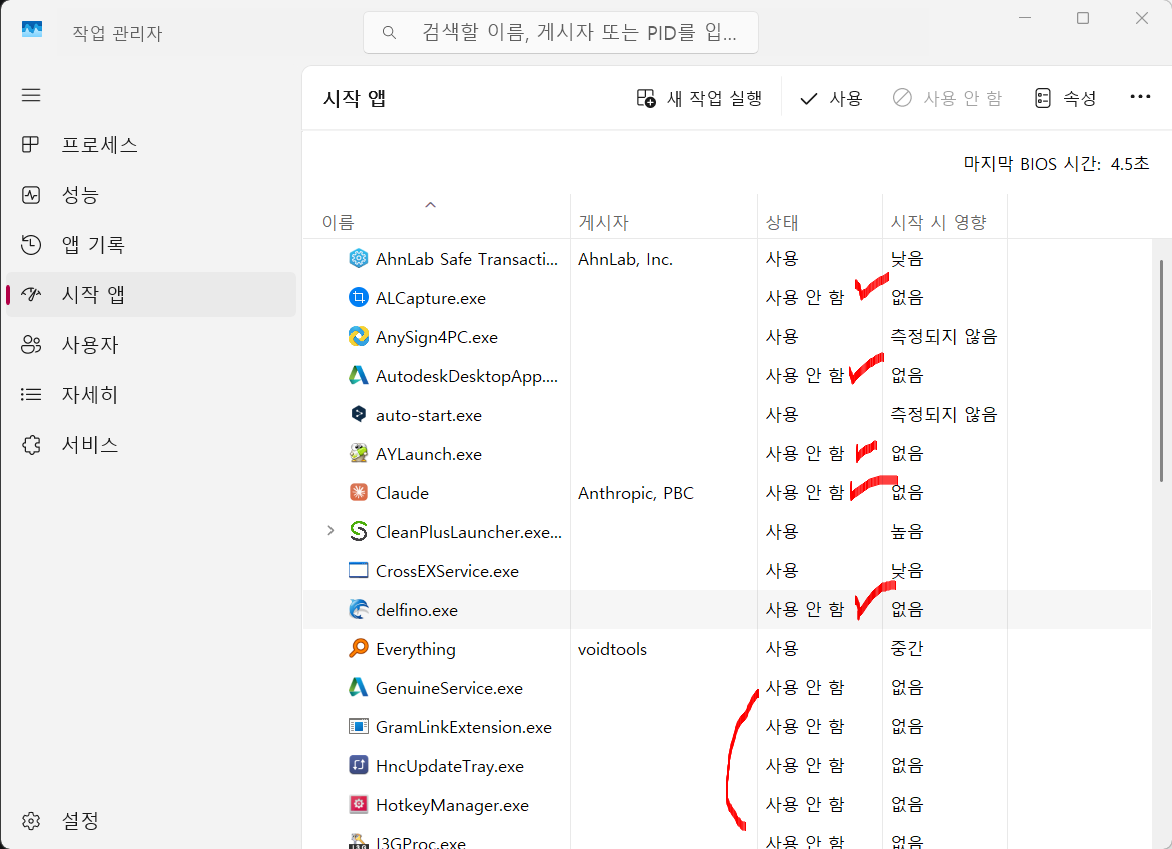Screen dimensions: 1172x849
Task: Click the 중간 impact value for Everything
Action: pos(907,648)
